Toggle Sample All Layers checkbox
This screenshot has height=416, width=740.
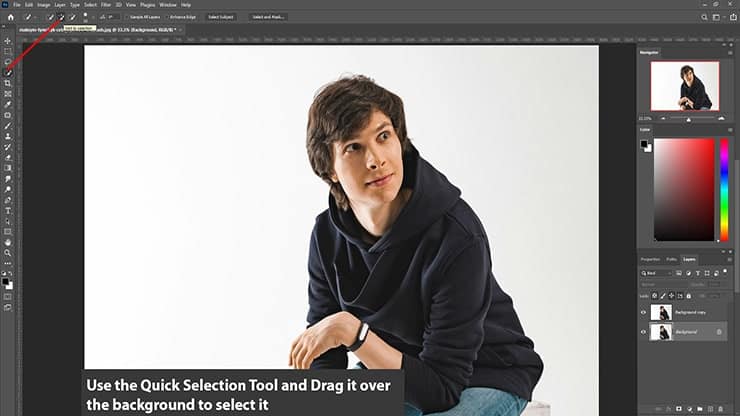click(x=127, y=17)
